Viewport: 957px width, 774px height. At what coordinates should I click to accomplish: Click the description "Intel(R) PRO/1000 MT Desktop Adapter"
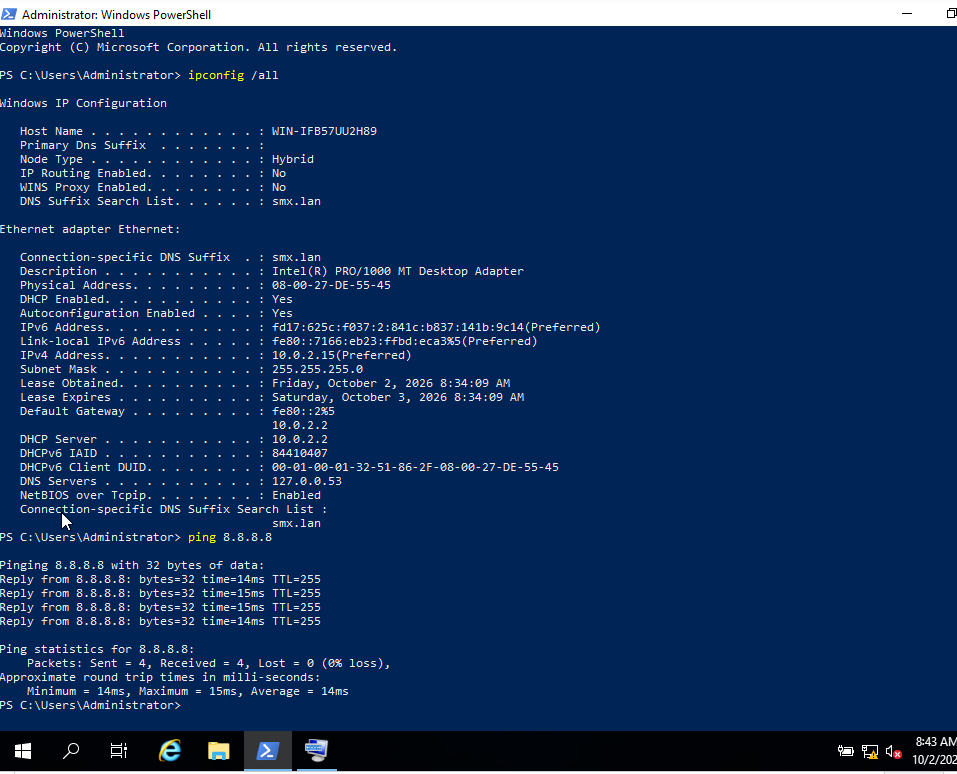click(x=398, y=271)
